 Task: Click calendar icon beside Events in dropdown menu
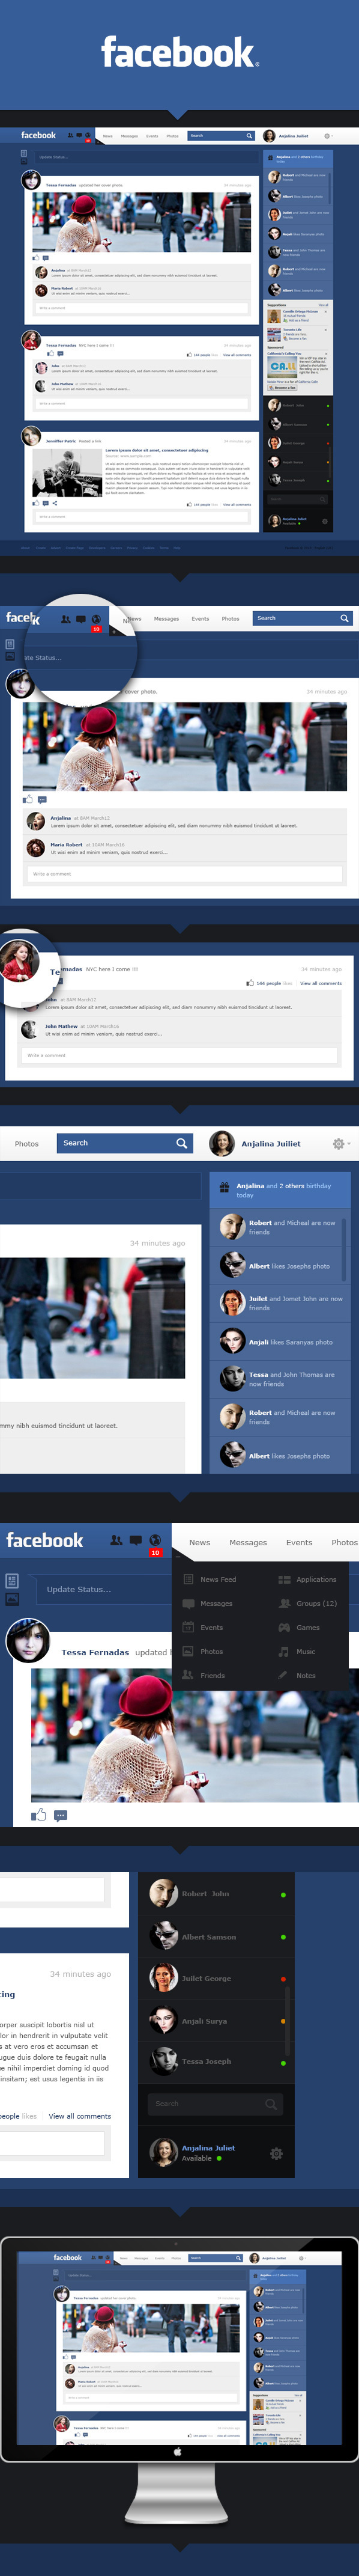coord(188,1626)
